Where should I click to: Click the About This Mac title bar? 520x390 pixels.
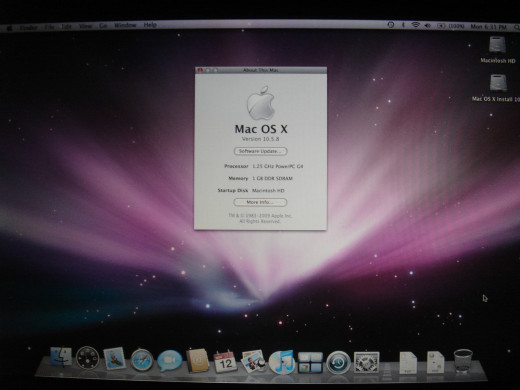point(261,70)
